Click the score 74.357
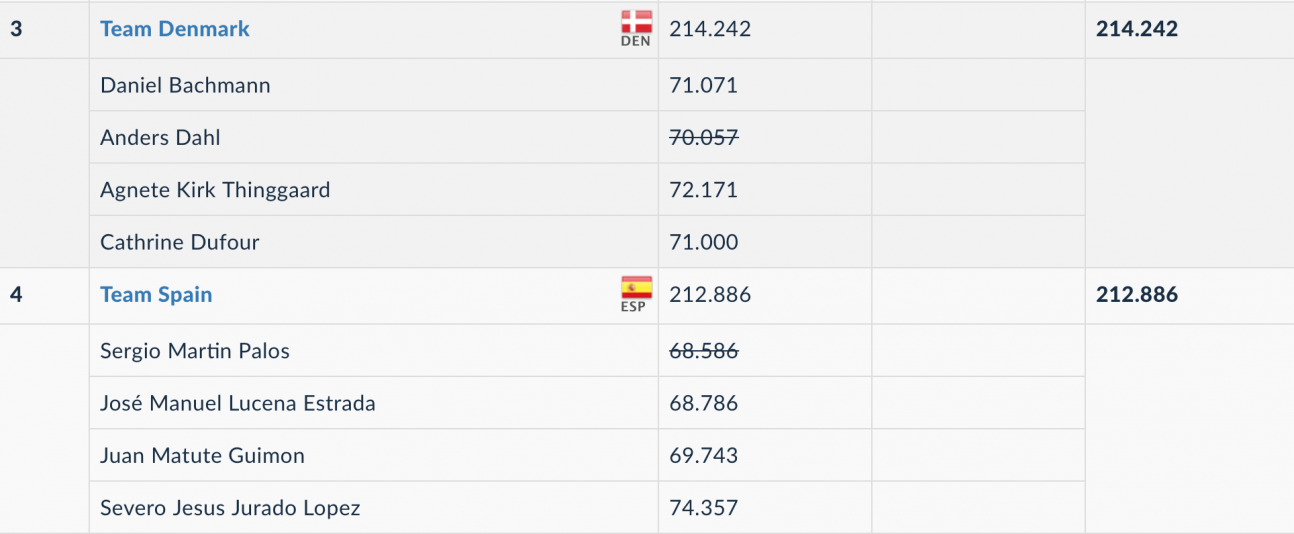The image size is (1294, 534). click(x=704, y=508)
